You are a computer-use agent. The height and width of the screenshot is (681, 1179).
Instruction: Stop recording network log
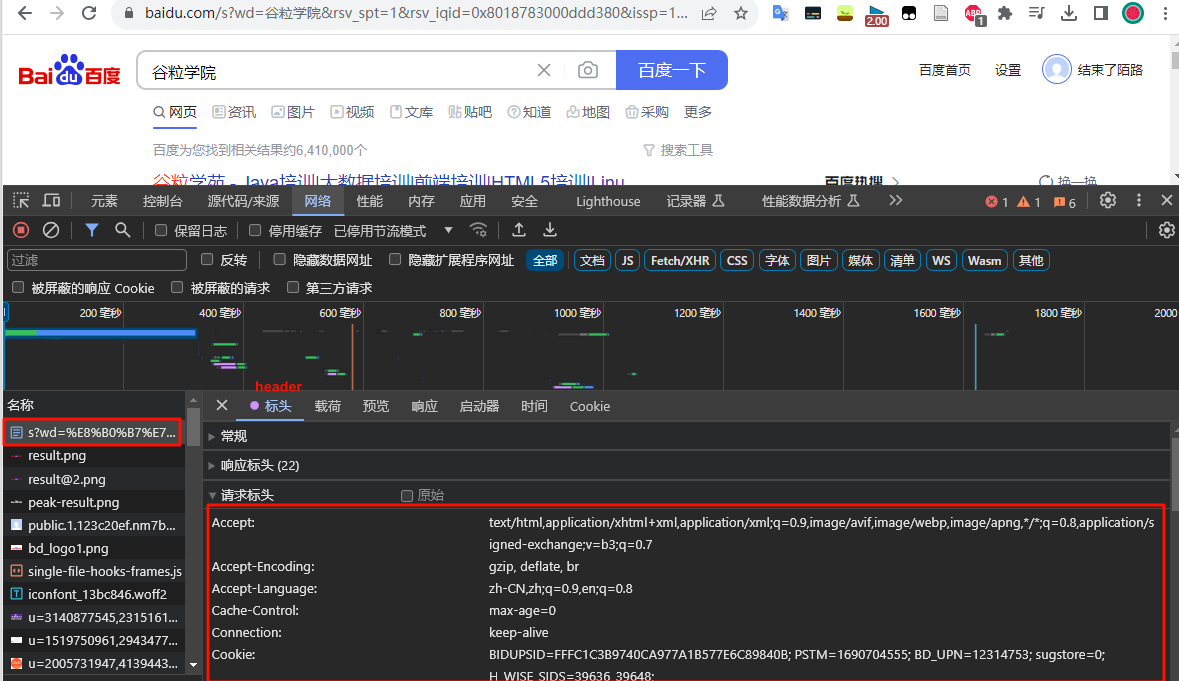point(21,230)
